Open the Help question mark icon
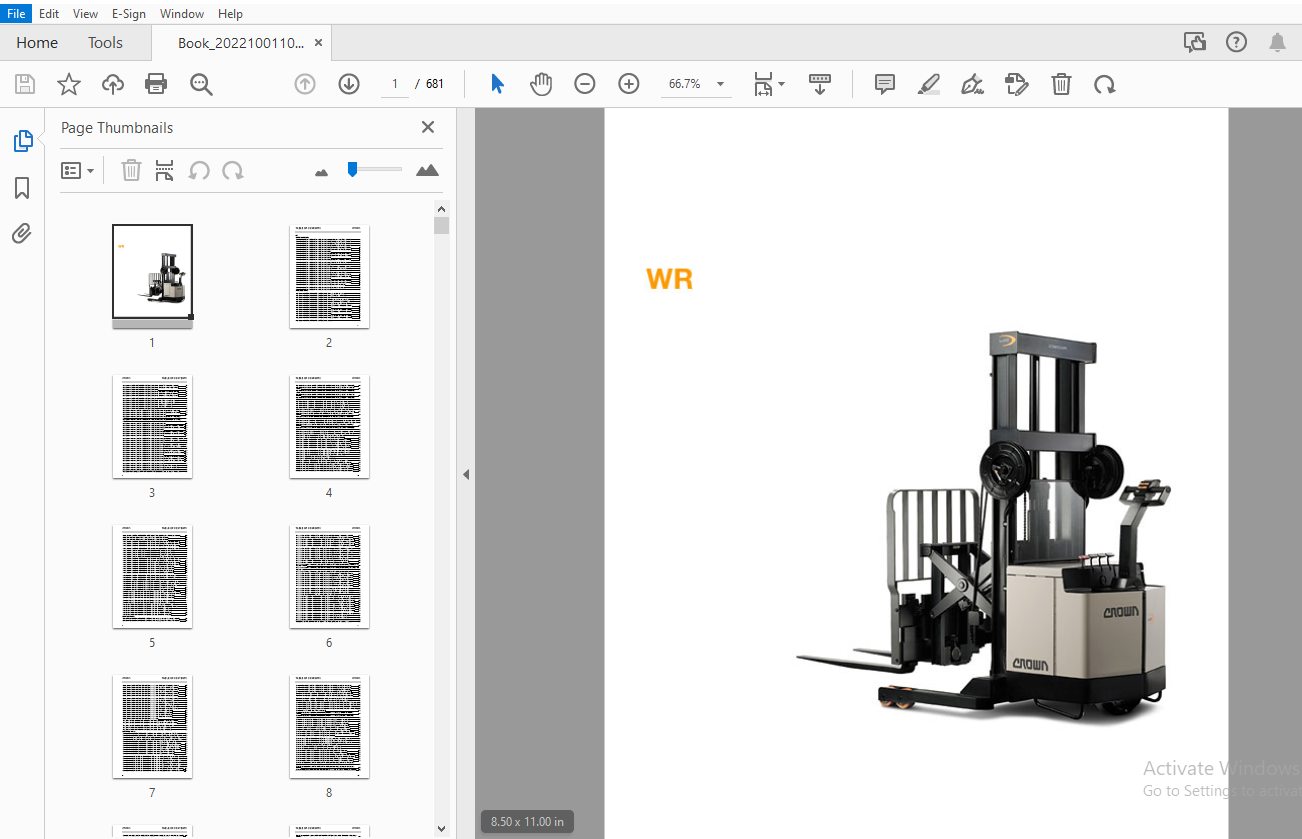 tap(1236, 42)
